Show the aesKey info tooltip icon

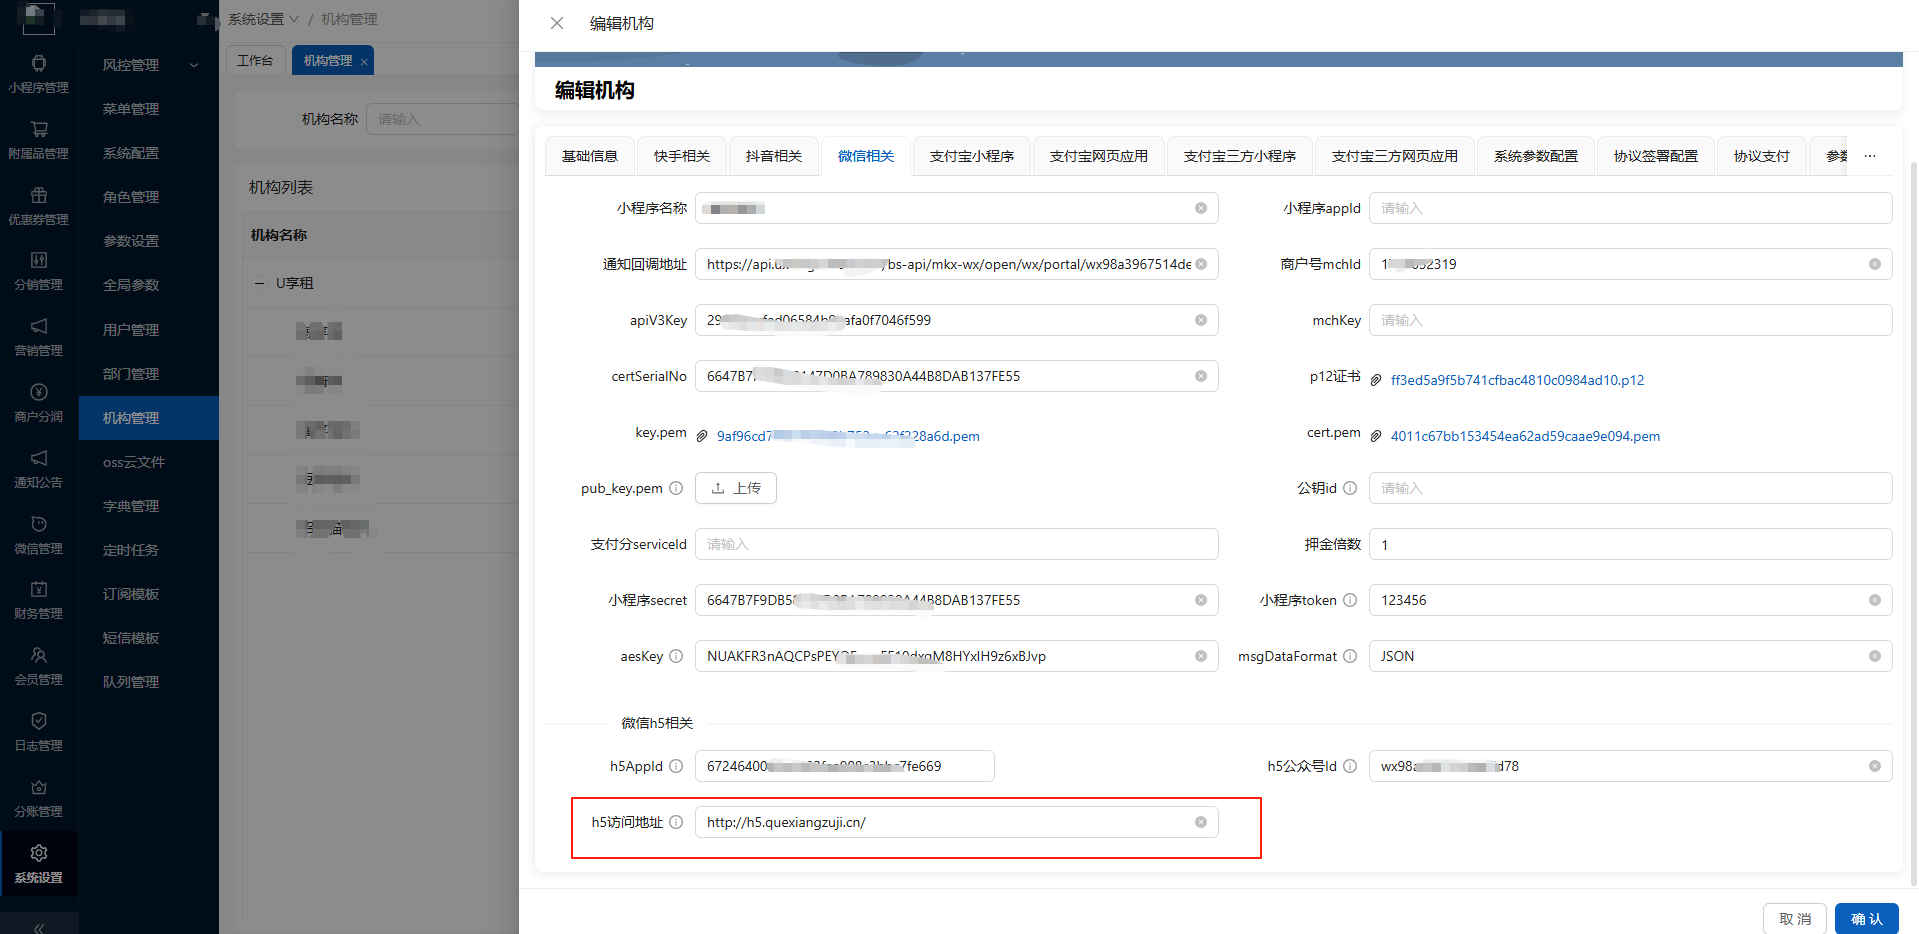click(x=676, y=656)
